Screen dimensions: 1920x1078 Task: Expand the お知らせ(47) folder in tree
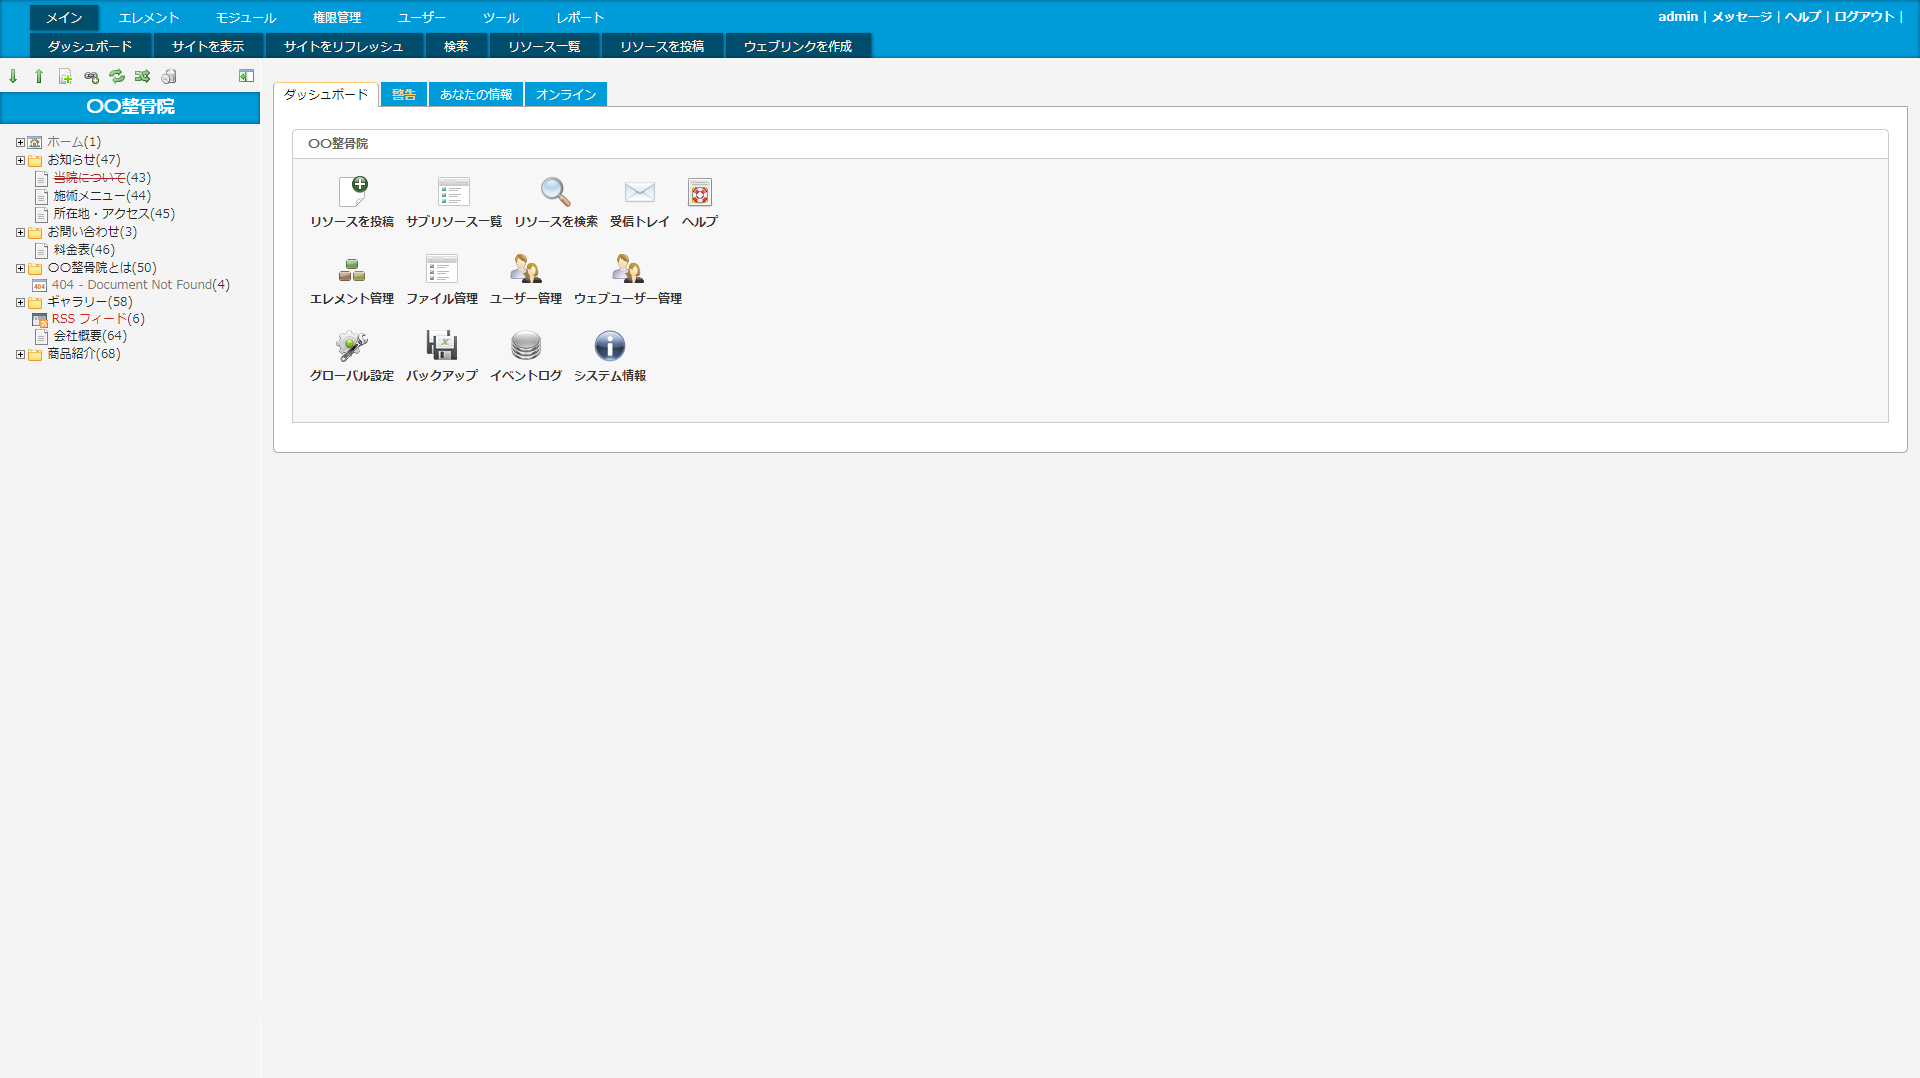tap(20, 160)
